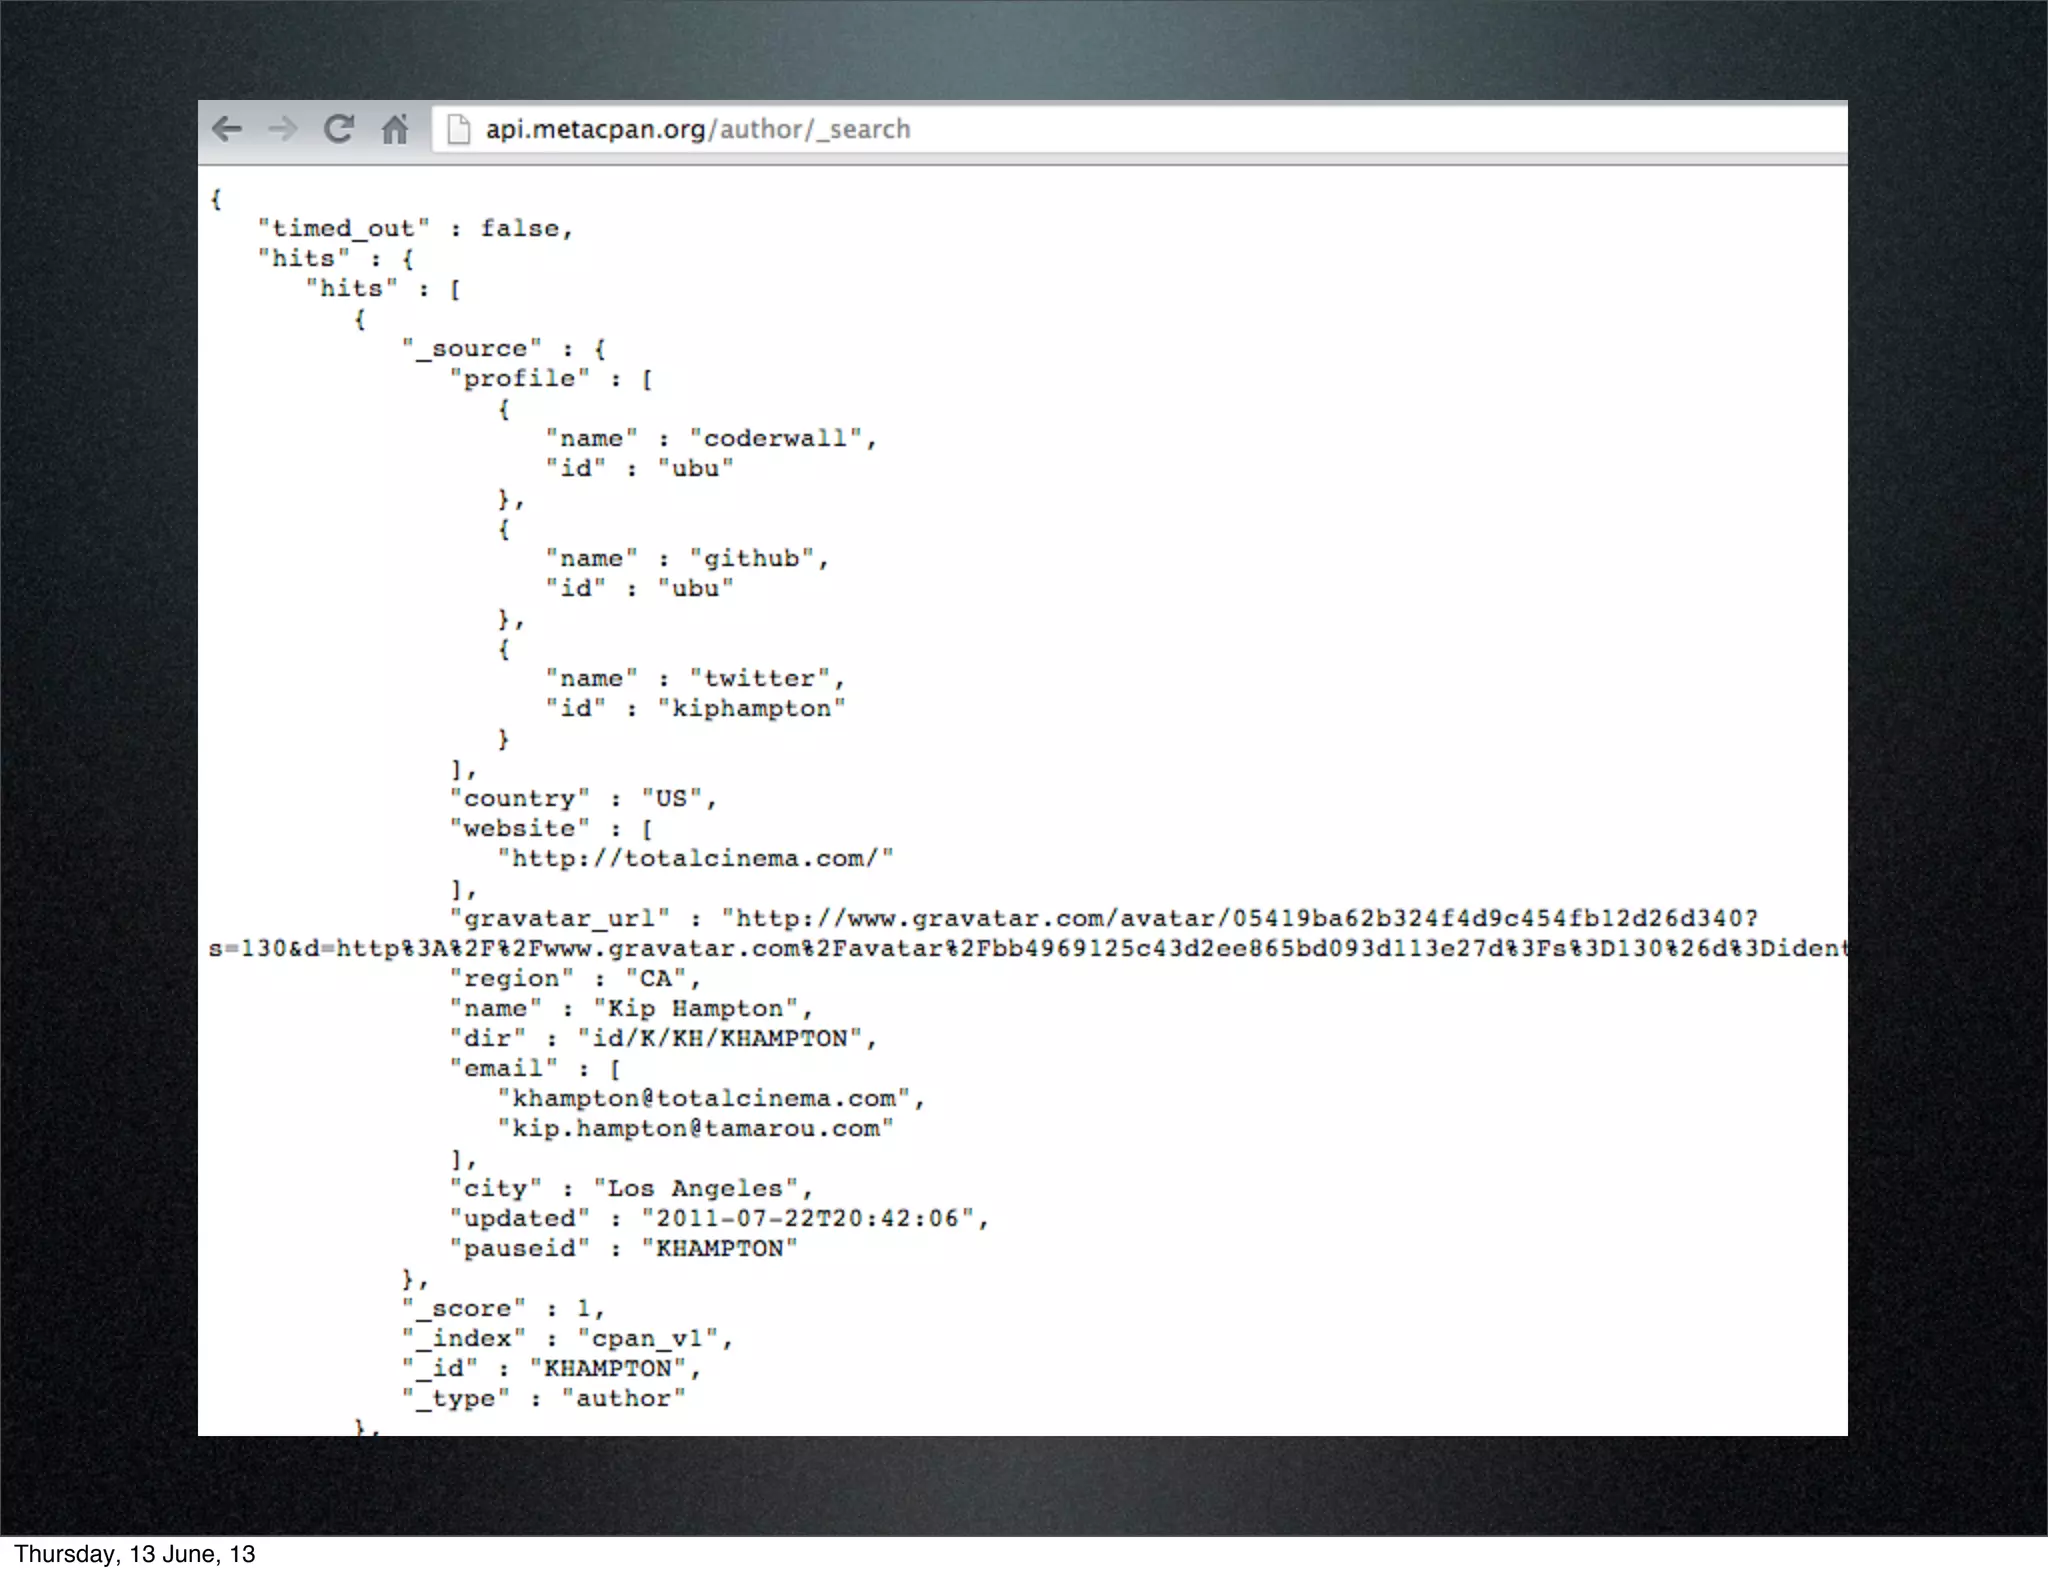Click the "twitter" profile name value
The width and height of the screenshot is (2048, 1576).
tap(759, 679)
